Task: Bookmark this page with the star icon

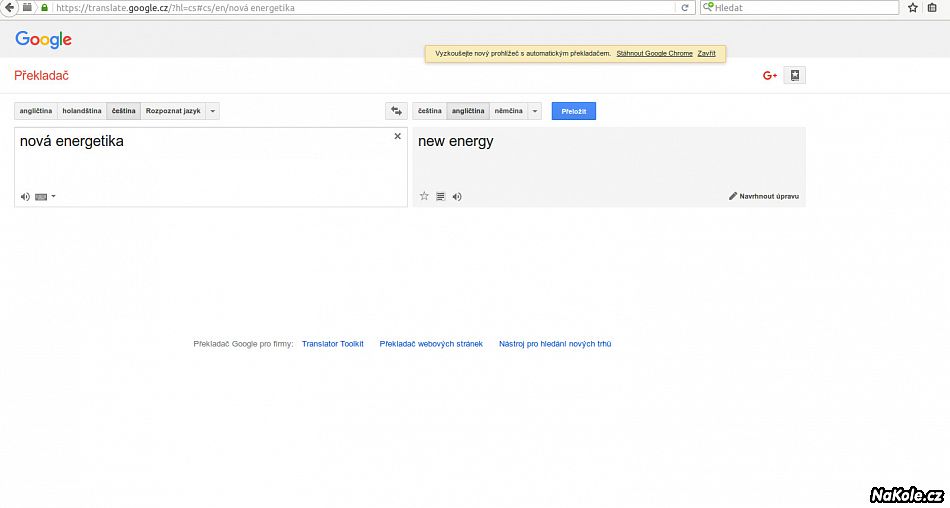Action: coord(913,8)
